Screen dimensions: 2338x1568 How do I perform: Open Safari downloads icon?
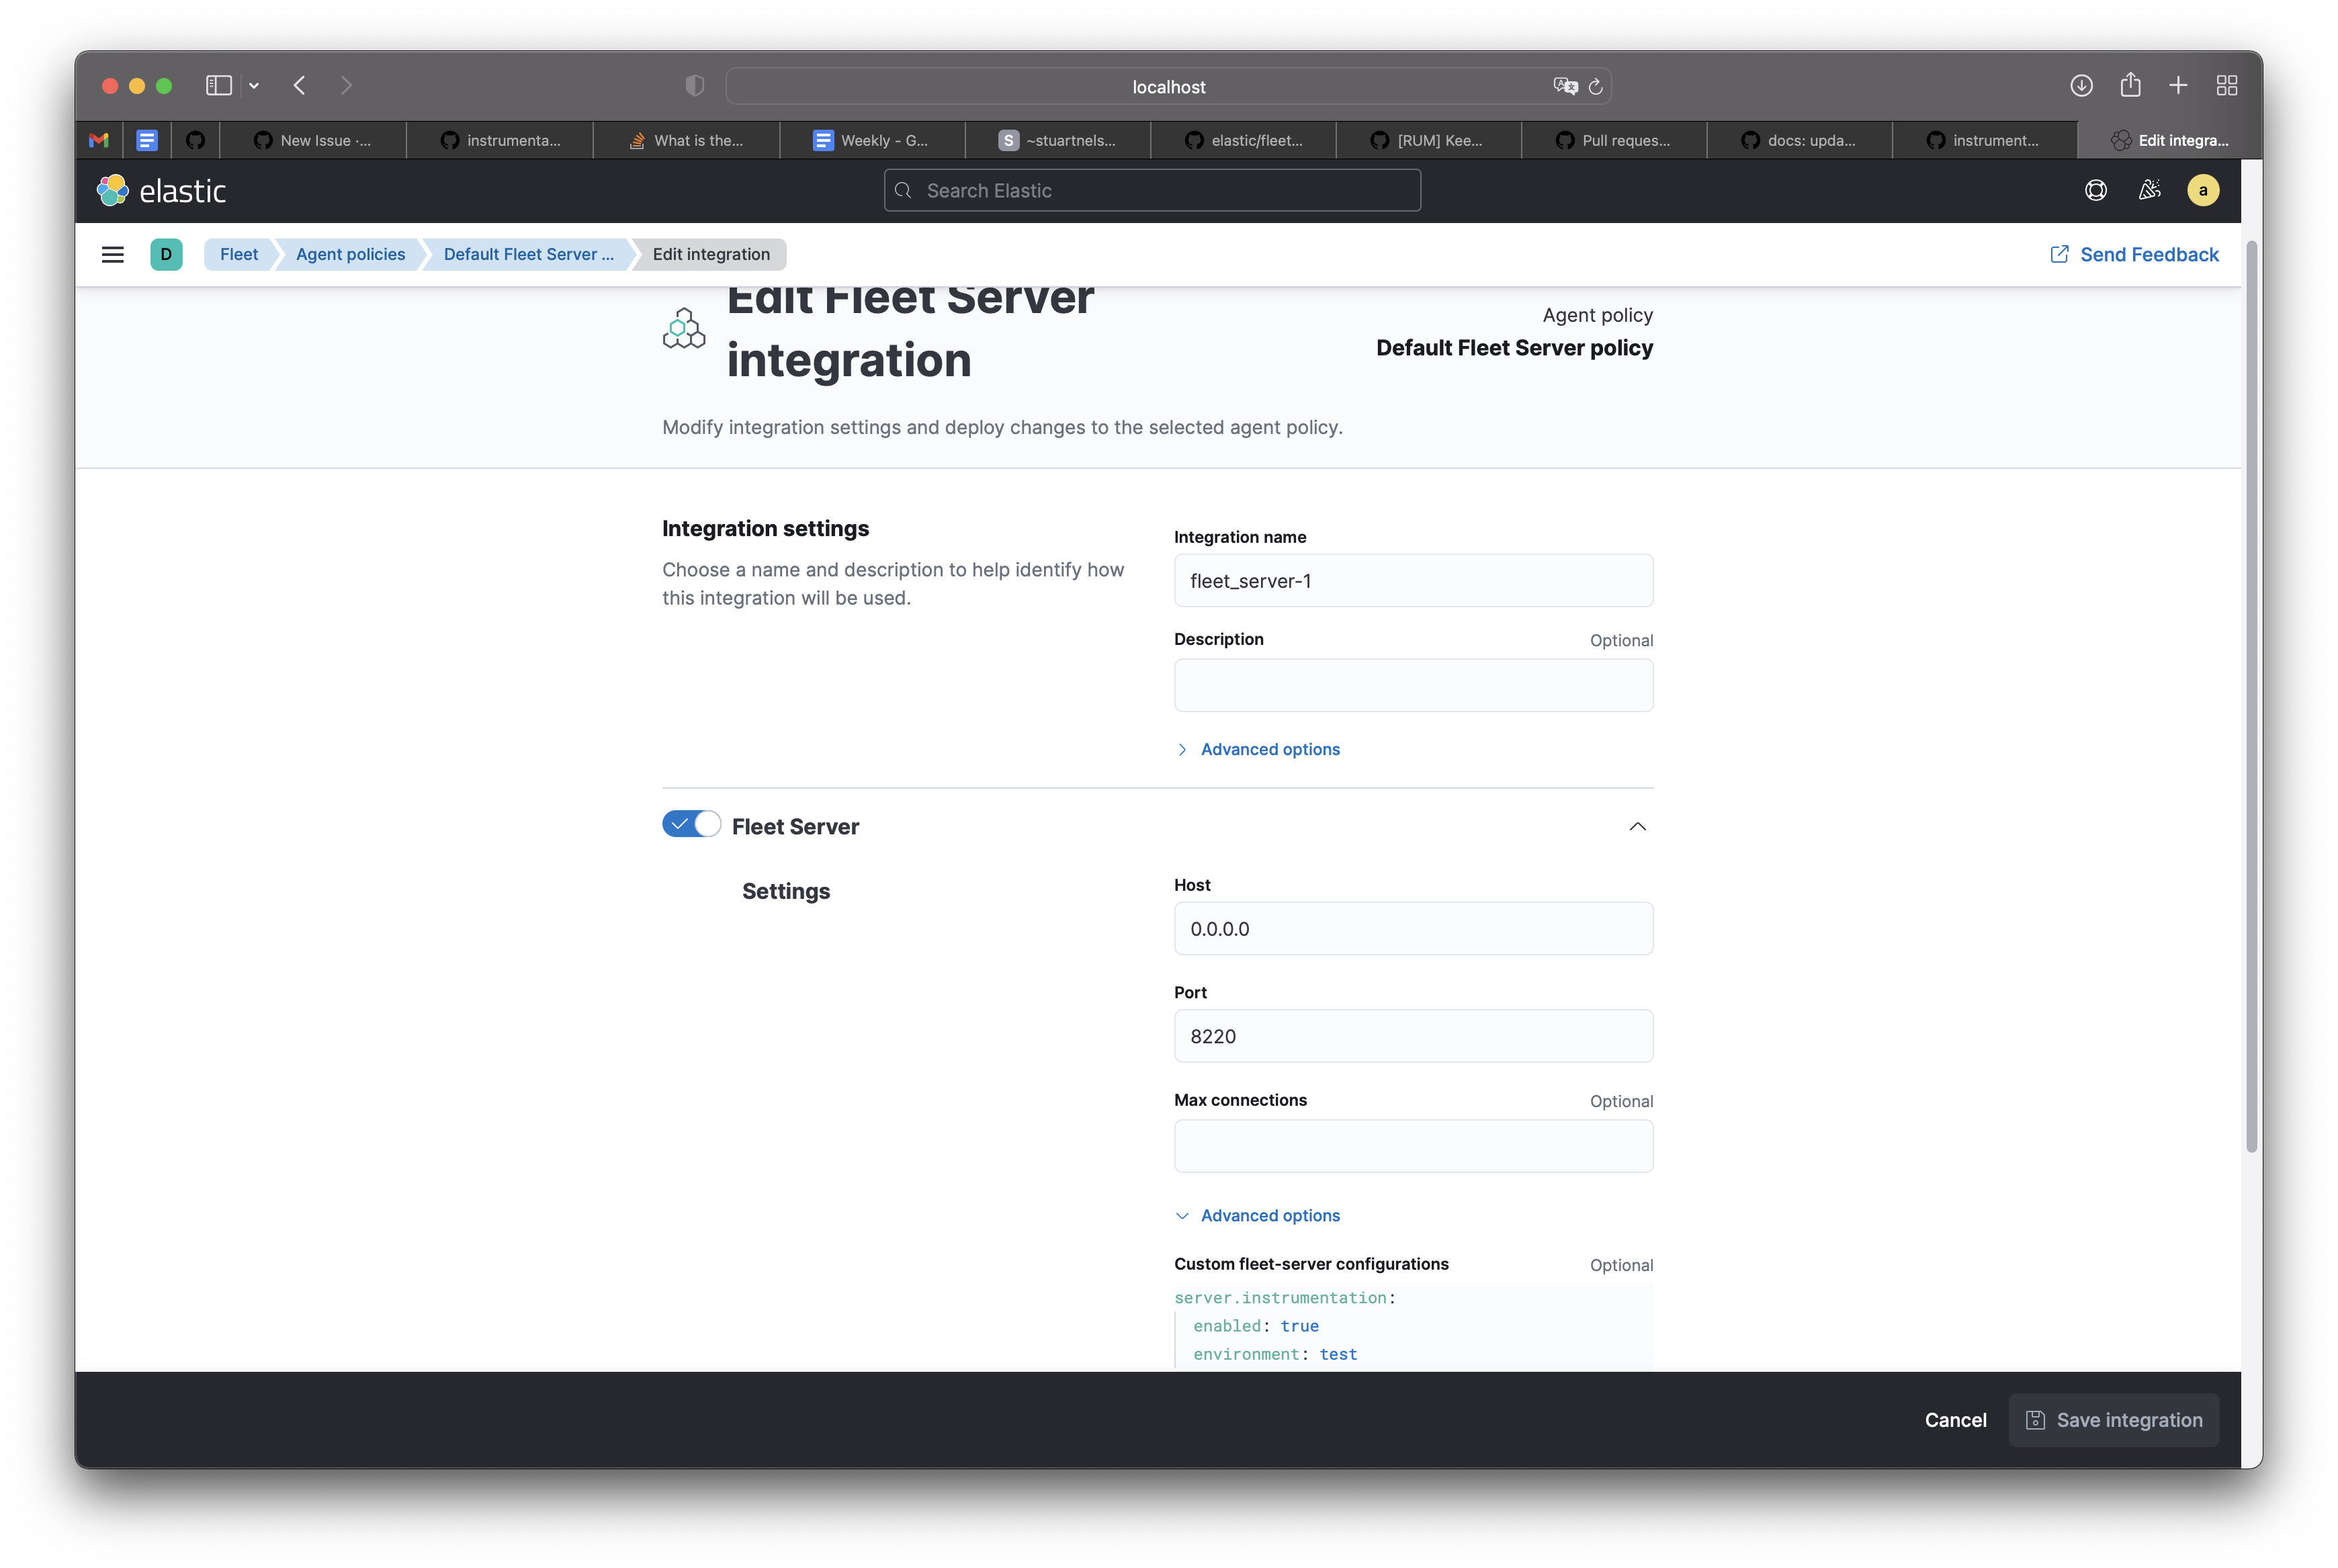(2081, 86)
